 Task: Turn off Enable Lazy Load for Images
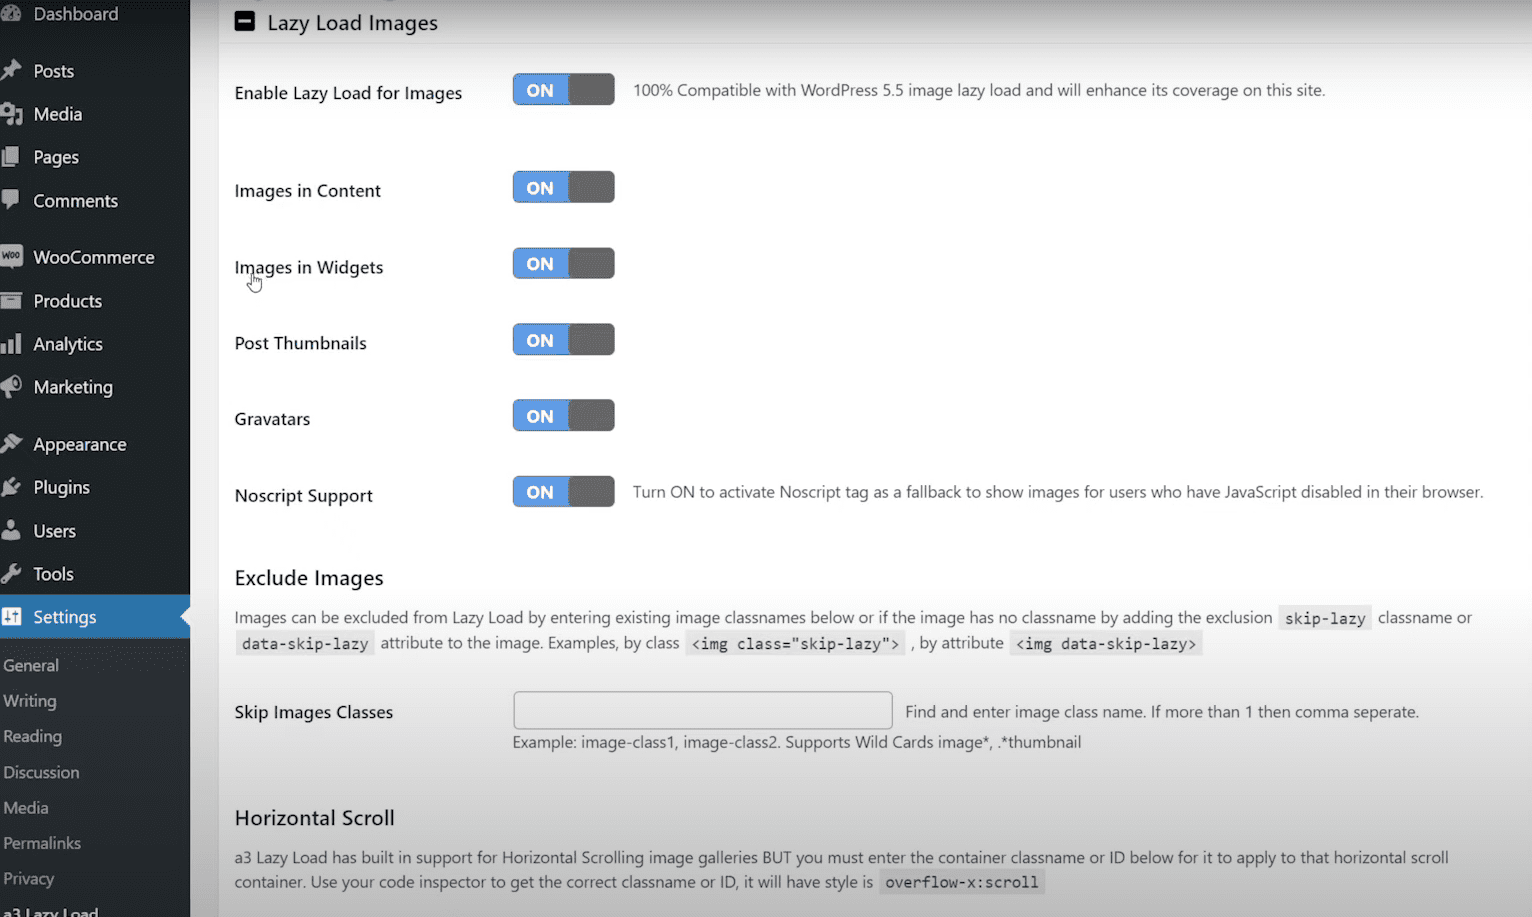(563, 90)
